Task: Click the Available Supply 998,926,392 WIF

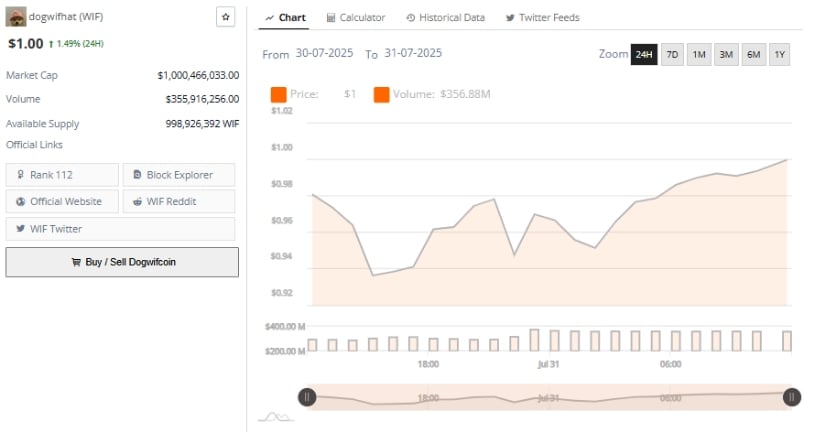Action: tap(202, 124)
